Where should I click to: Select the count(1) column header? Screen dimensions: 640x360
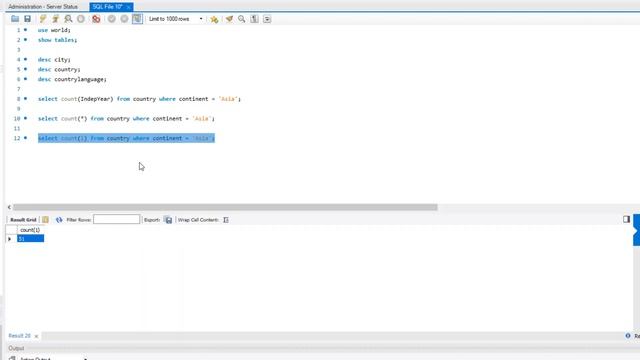[x=30, y=230]
